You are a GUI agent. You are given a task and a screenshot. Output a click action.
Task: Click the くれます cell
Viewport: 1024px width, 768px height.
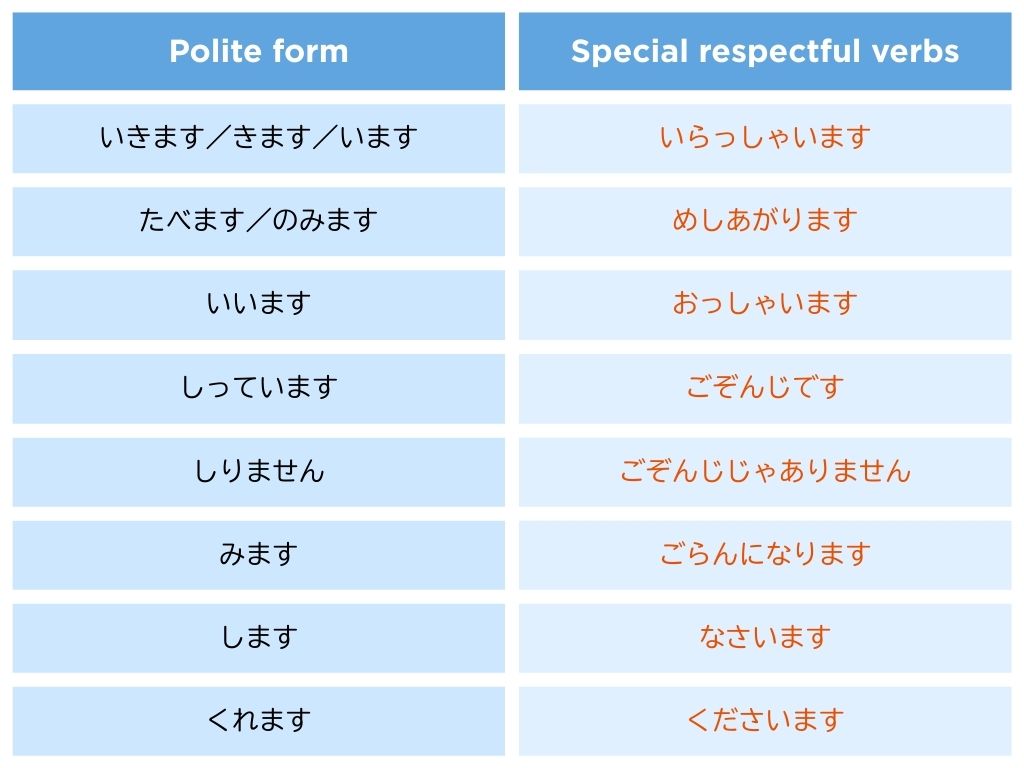pos(259,720)
